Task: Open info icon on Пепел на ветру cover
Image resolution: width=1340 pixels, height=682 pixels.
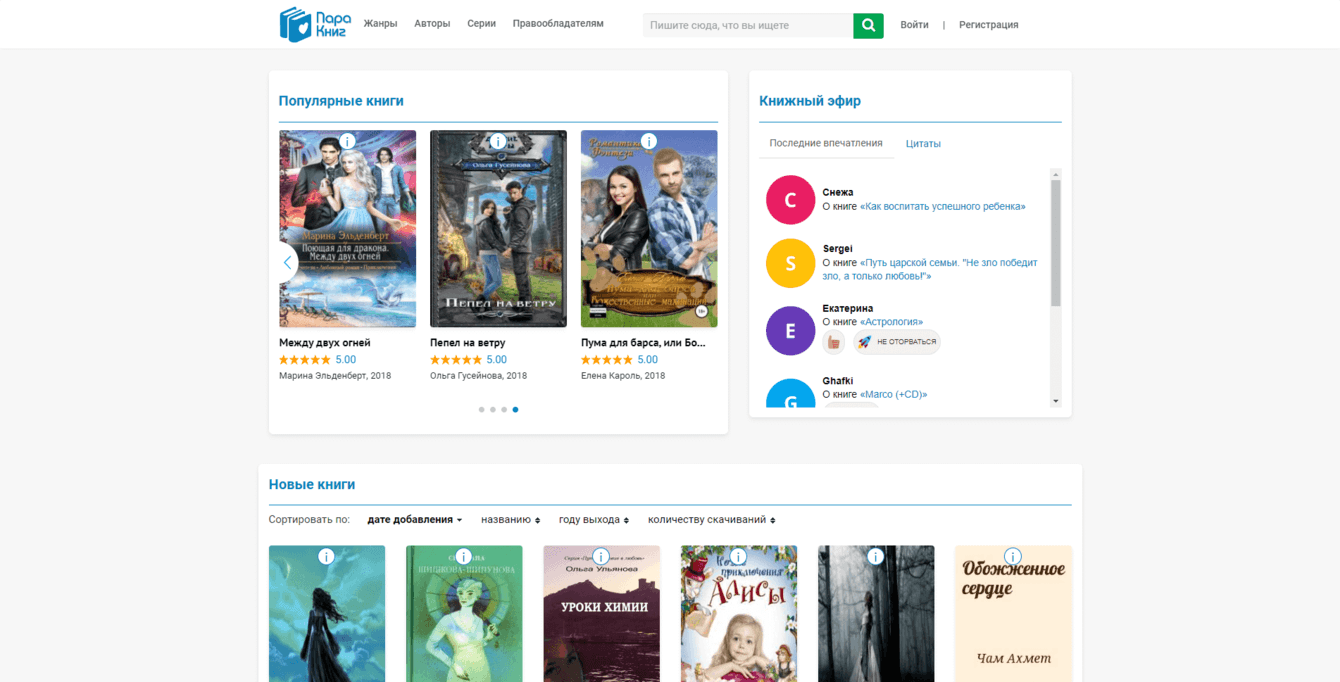Action: (498, 141)
